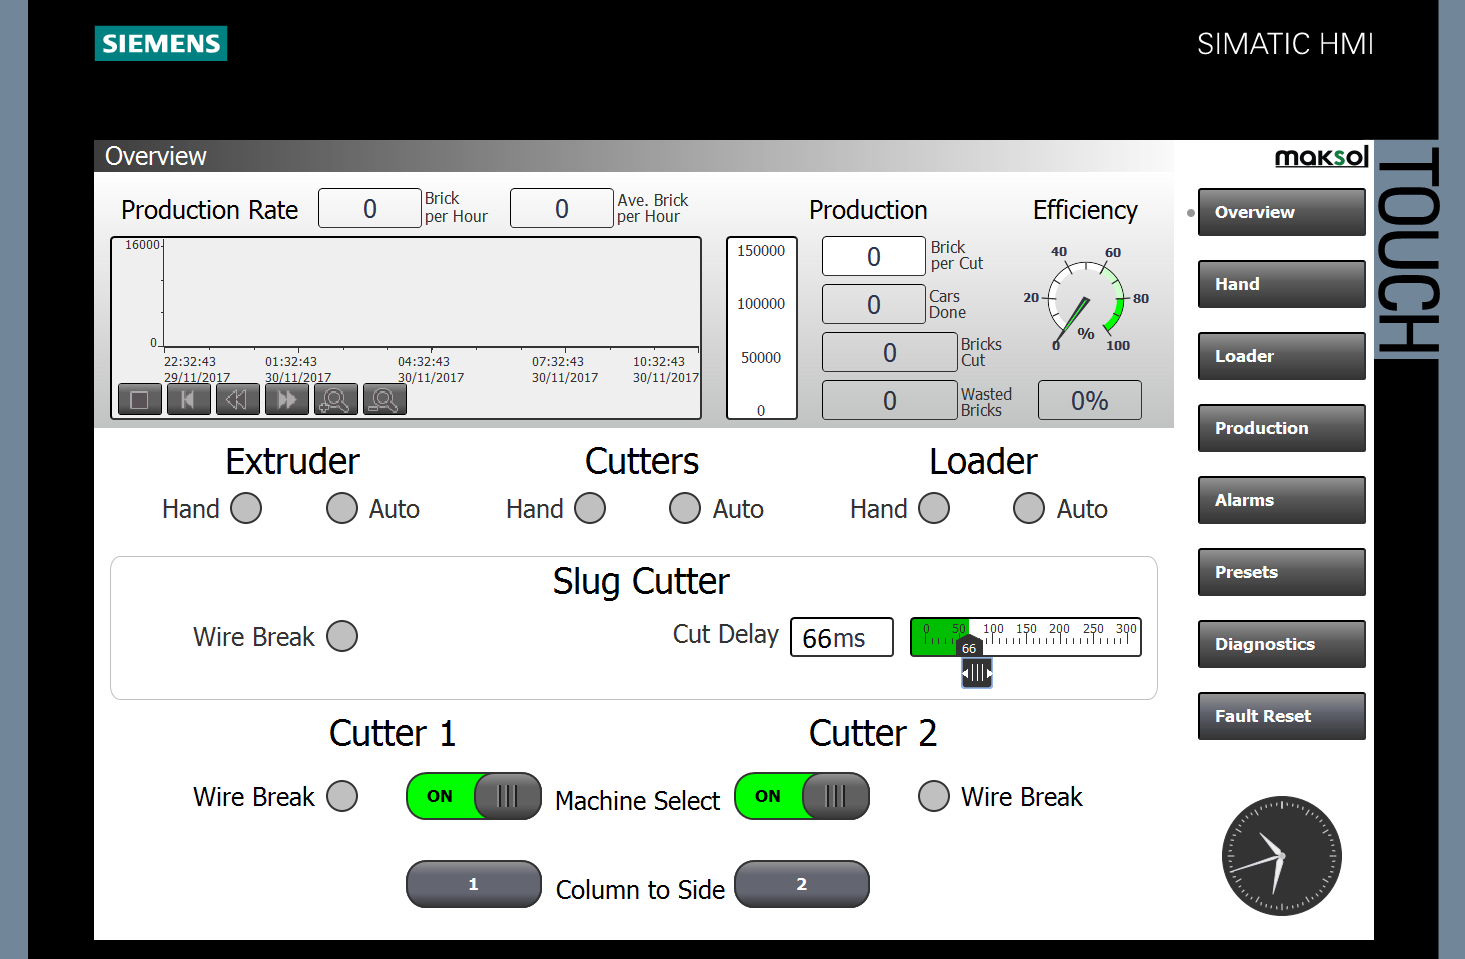
Task: Click Column to Side button 2
Action: click(802, 884)
